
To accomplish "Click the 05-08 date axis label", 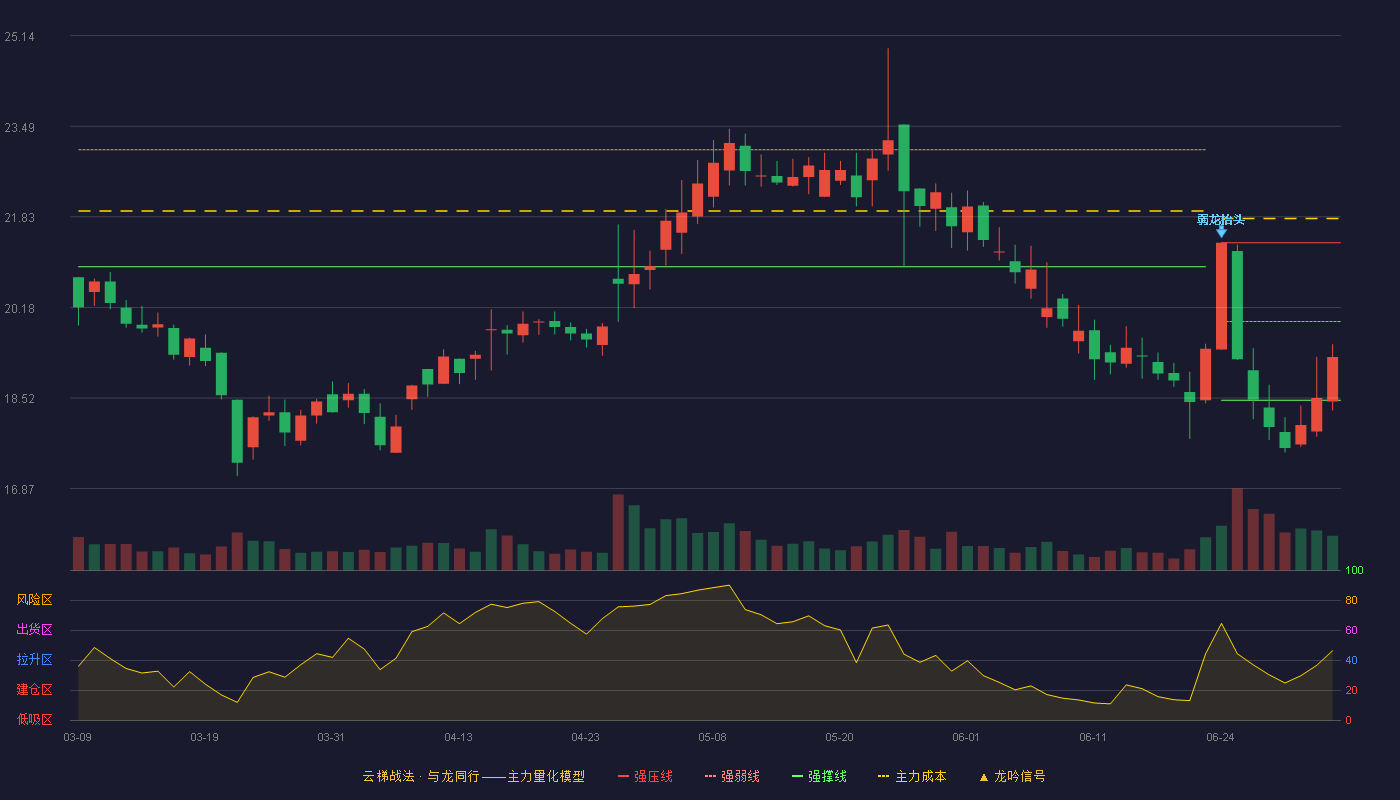I will (x=712, y=737).
